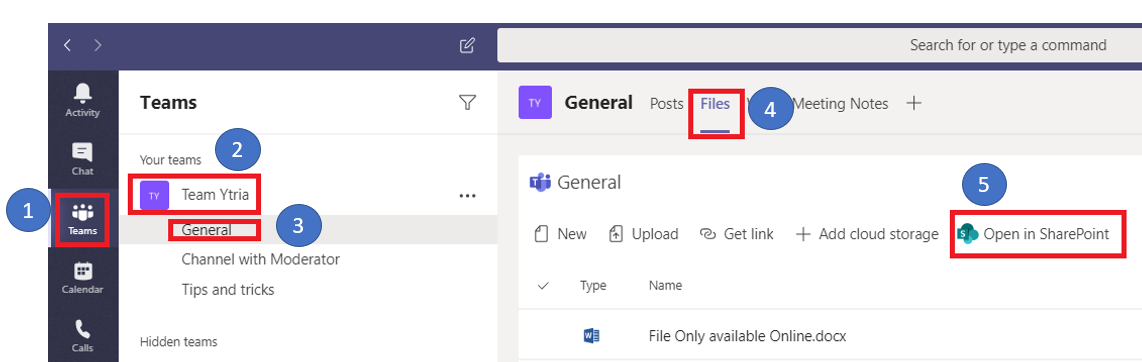Focus the search or command box
The image size is (1142, 362).
click(819, 45)
